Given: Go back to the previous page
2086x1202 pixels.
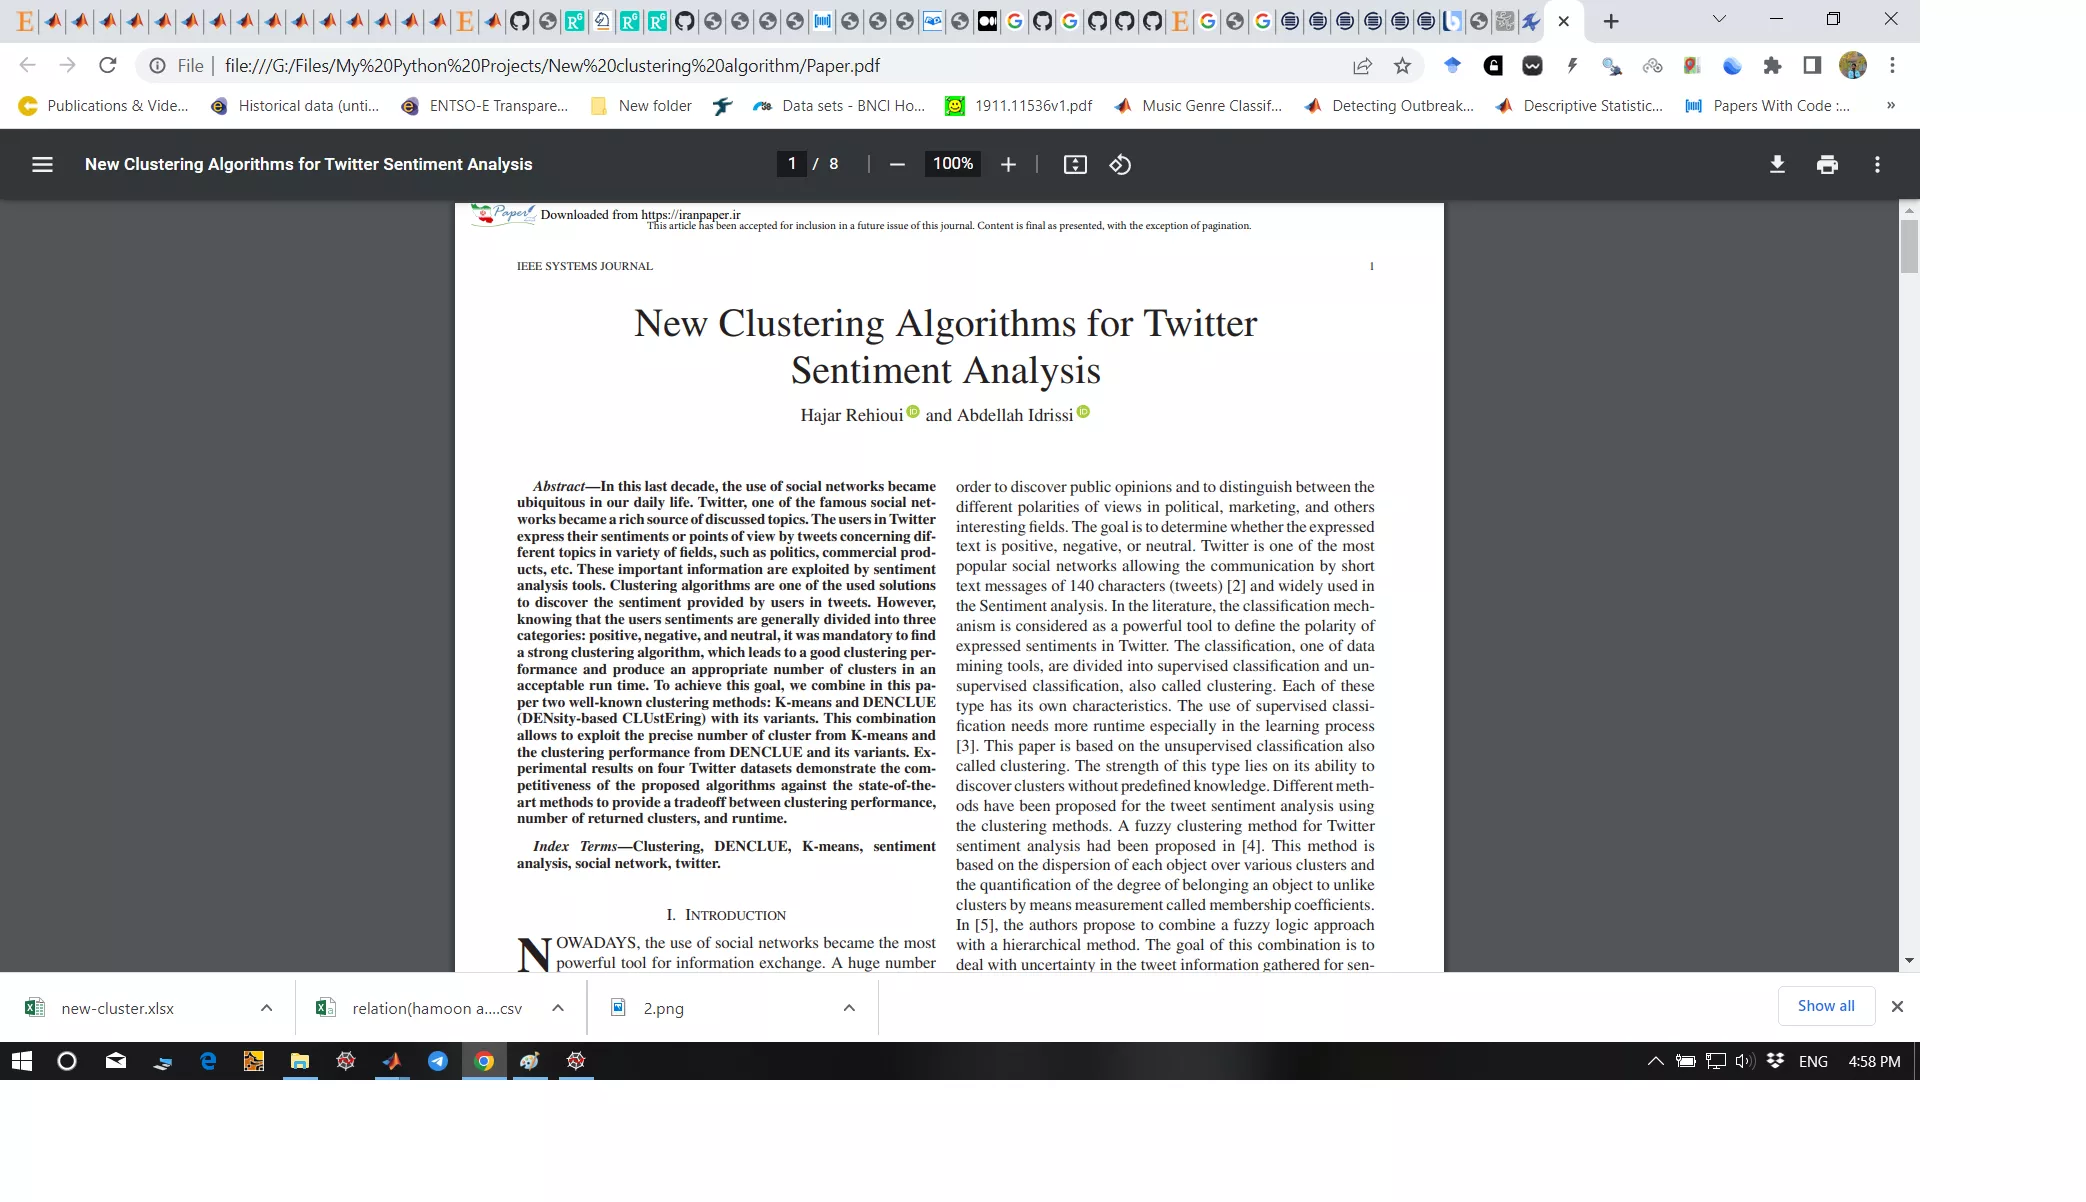Looking at the screenshot, I should pos(27,65).
